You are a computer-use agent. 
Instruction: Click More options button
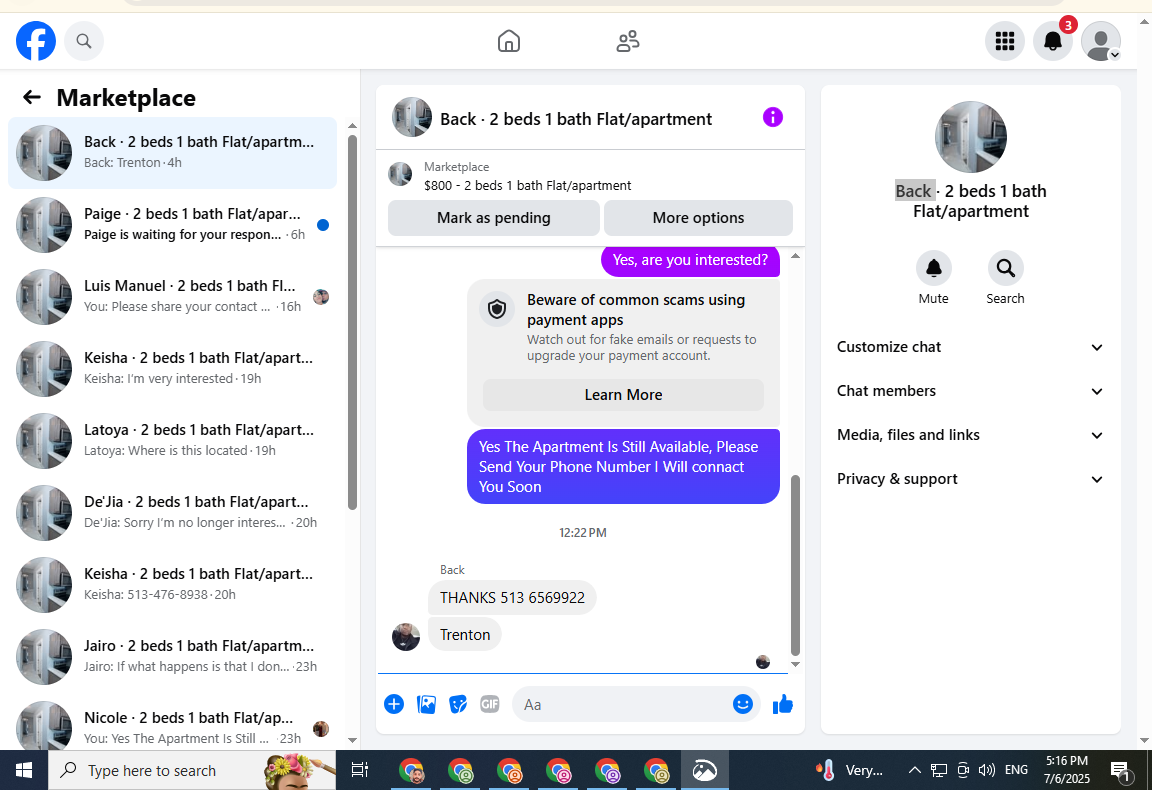(698, 218)
